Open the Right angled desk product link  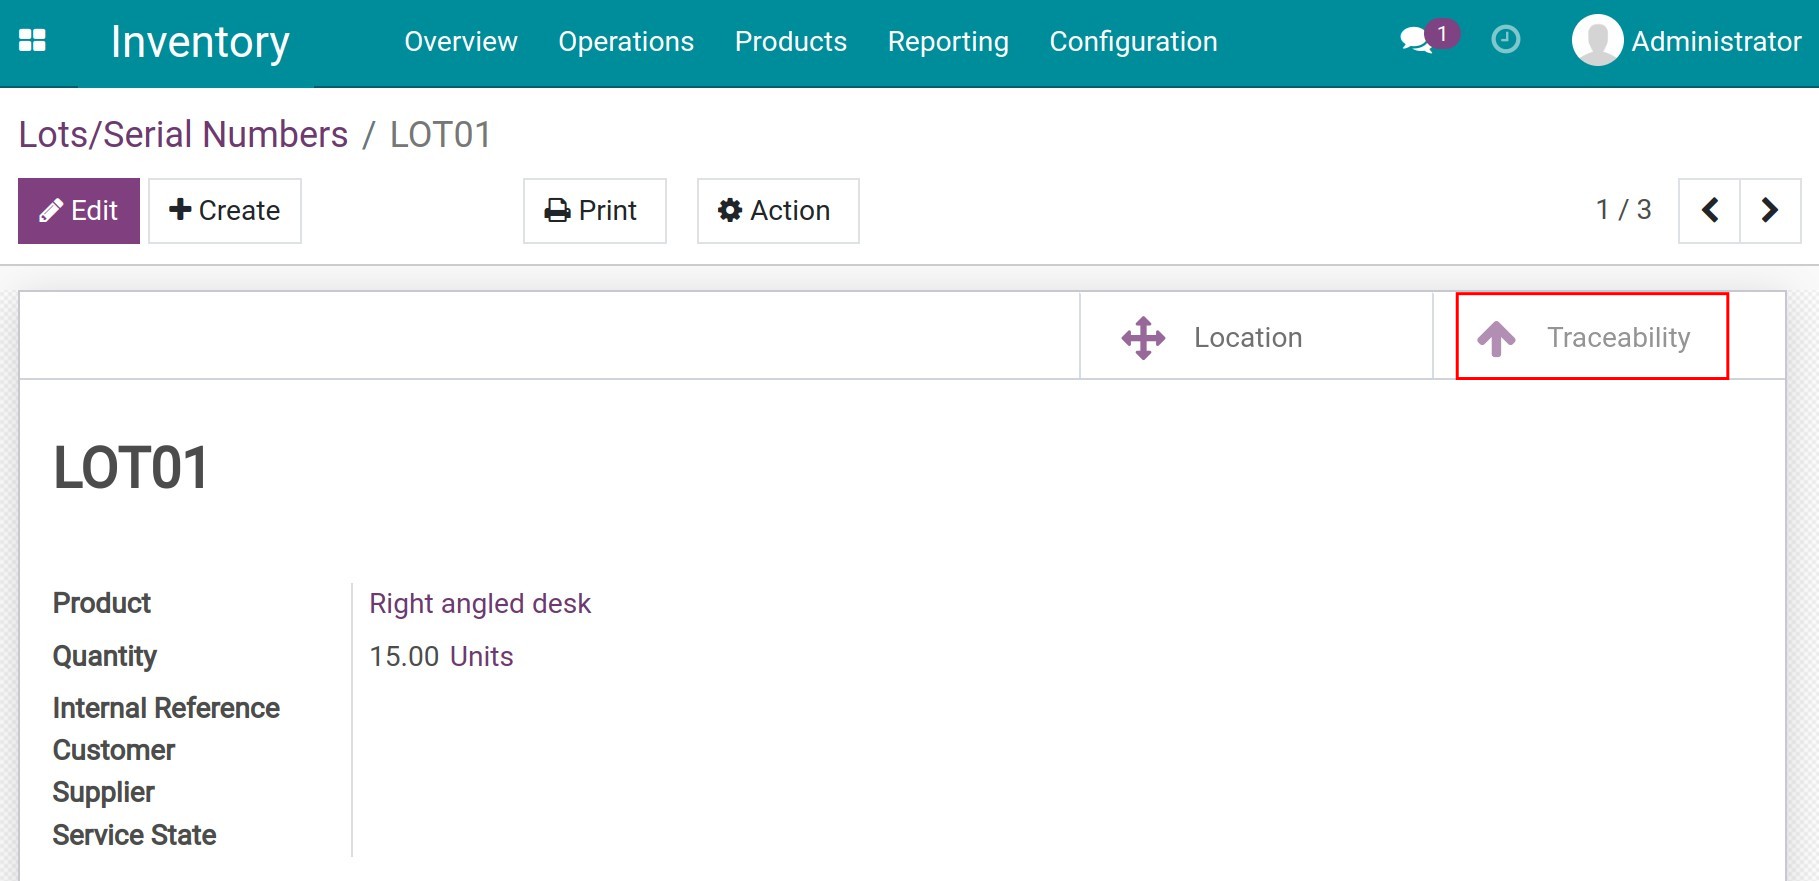pyautogui.click(x=480, y=604)
